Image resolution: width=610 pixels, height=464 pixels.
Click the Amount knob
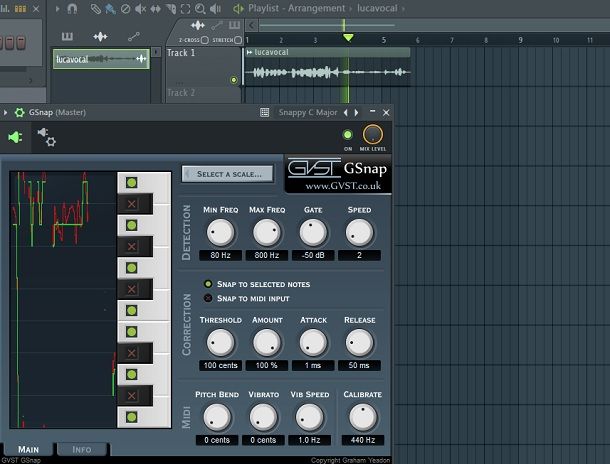click(x=267, y=343)
